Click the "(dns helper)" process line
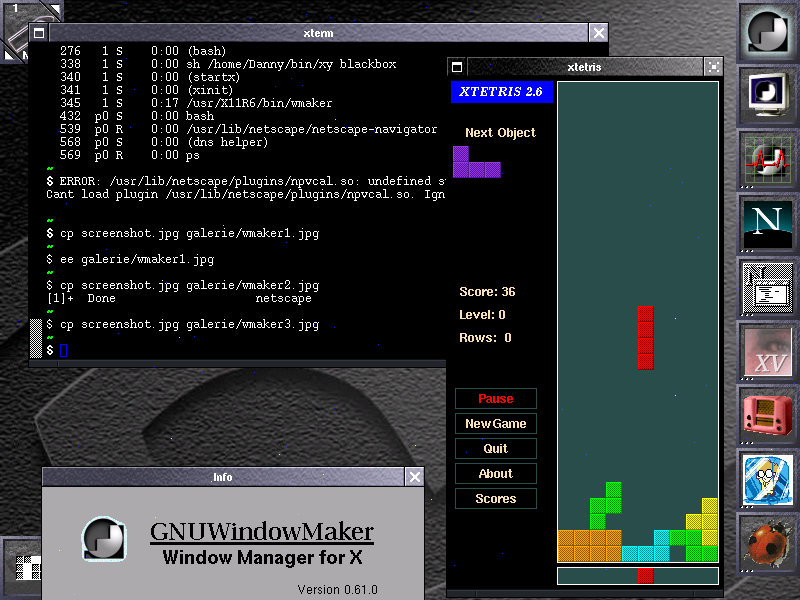 (x=164, y=142)
